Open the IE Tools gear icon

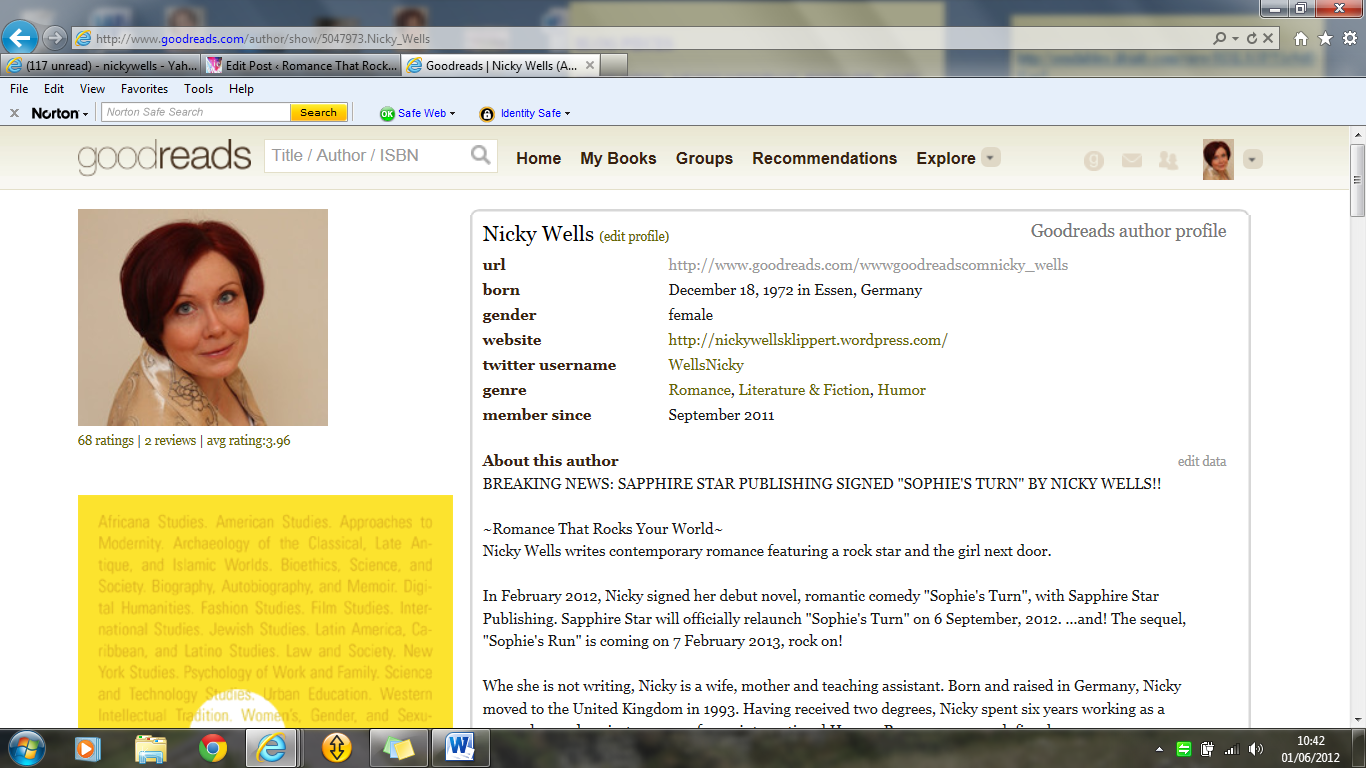pyautogui.click(x=1349, y=39)
